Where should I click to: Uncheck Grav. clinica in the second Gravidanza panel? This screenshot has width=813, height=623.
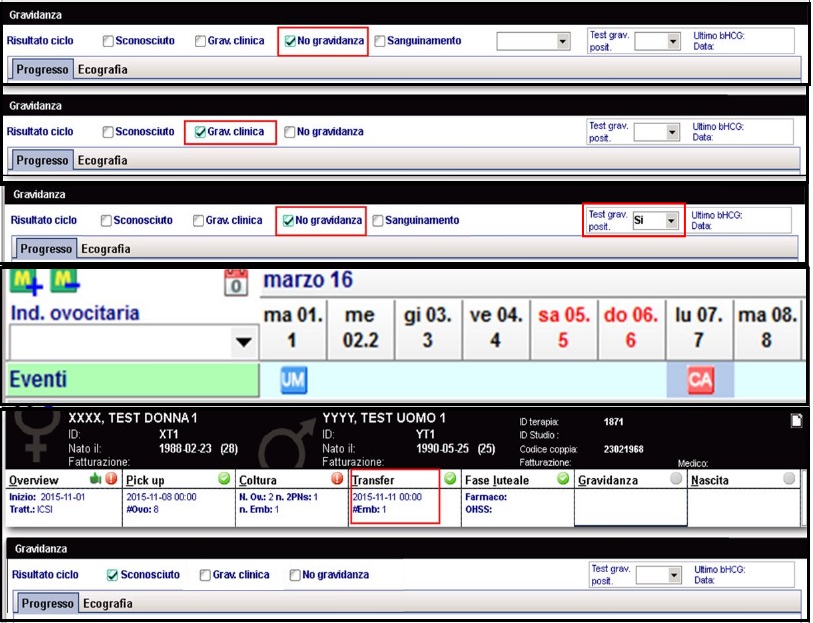click(200, 132)
